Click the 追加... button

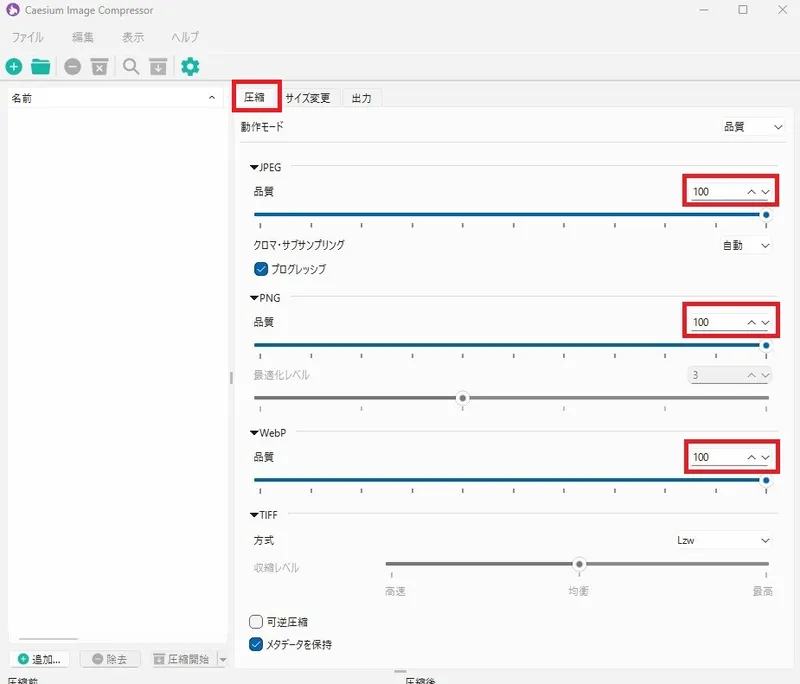tap(39, 660)
